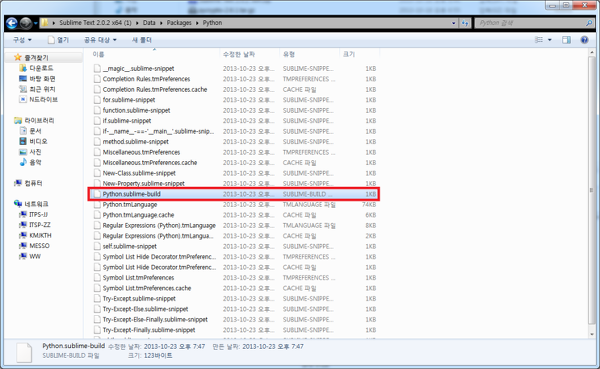Screen dimensions: 600x369
Task: Click the Python.tmLanguage file icon
Action: click(x=97, y=204)
